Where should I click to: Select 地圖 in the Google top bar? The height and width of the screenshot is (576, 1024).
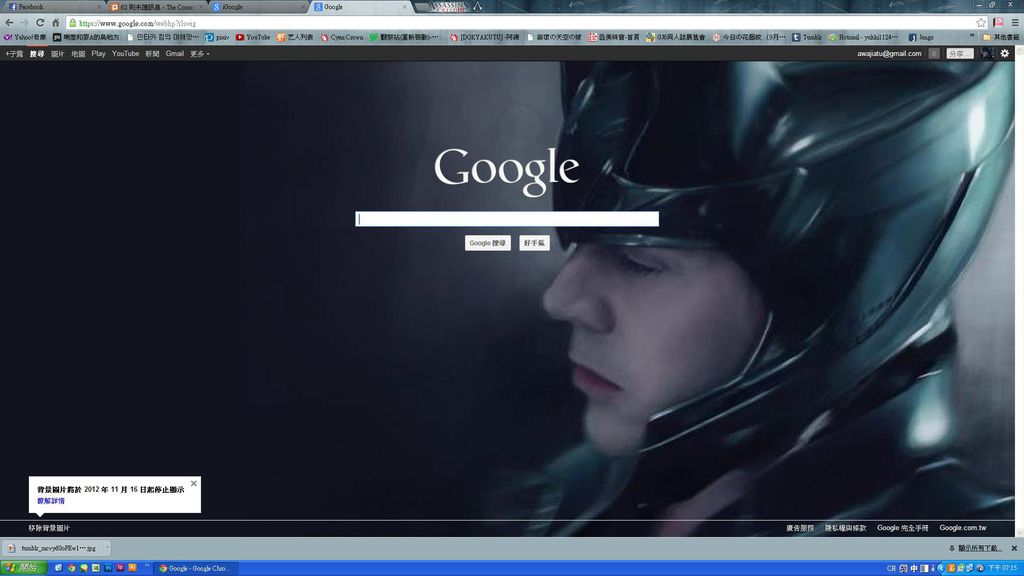click(x=78, y=54)
